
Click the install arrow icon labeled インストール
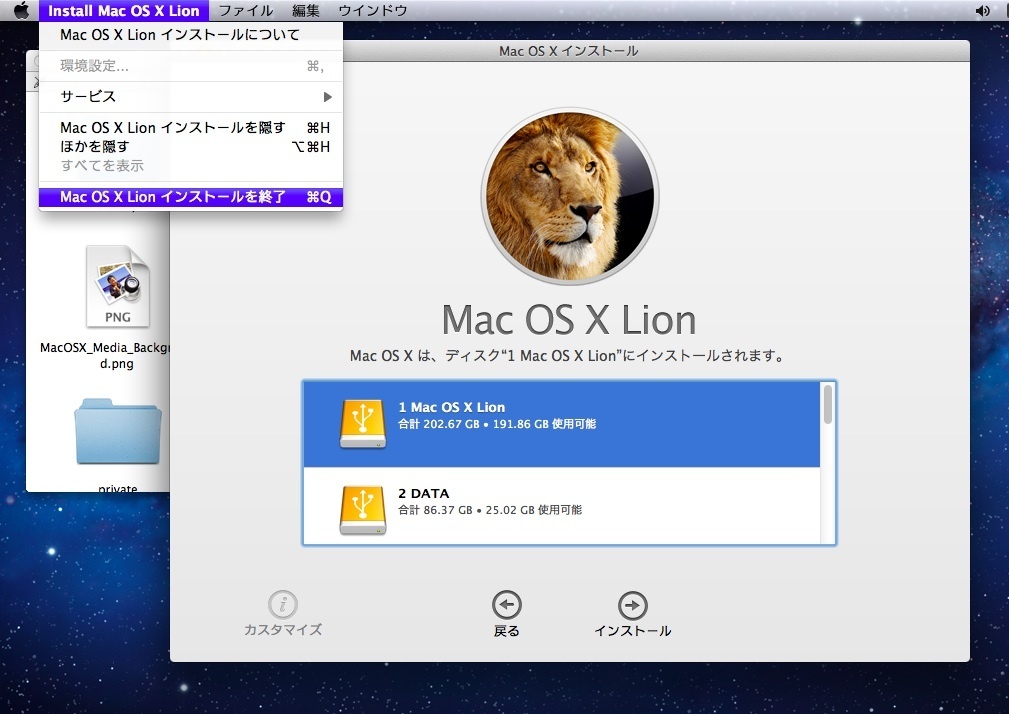632,606
